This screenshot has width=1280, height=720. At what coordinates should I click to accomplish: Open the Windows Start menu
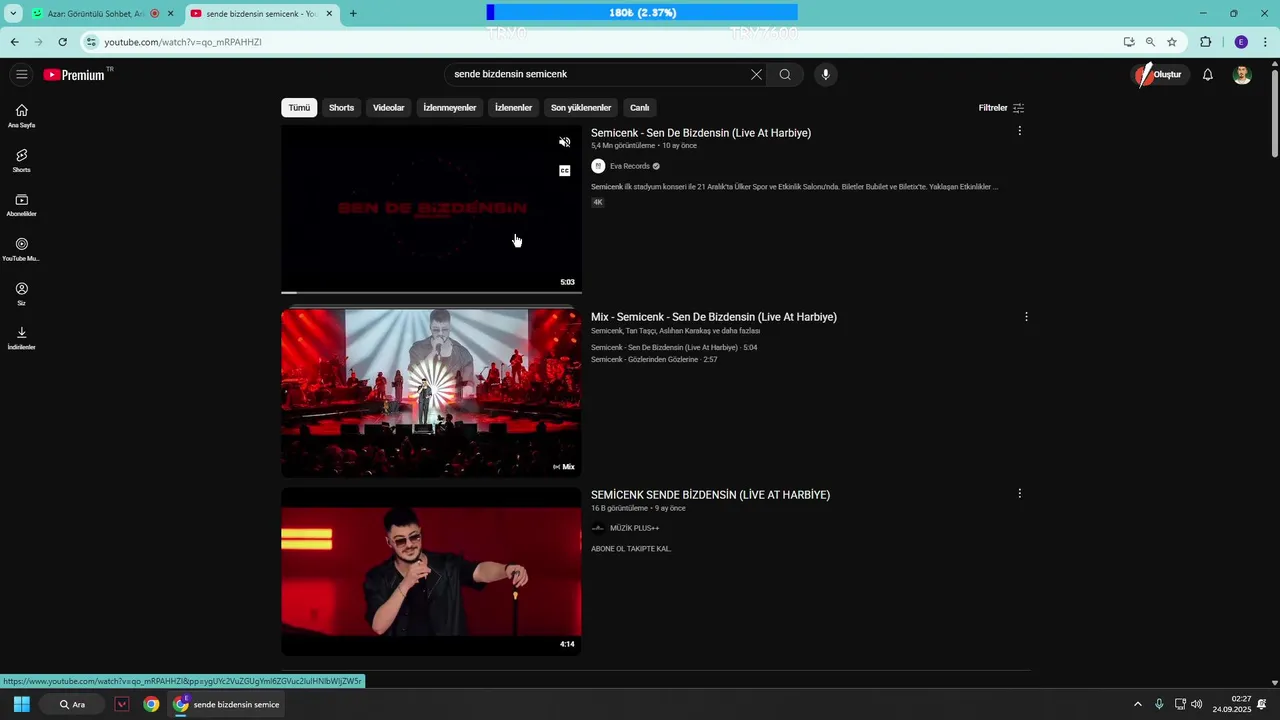(21, 704)
